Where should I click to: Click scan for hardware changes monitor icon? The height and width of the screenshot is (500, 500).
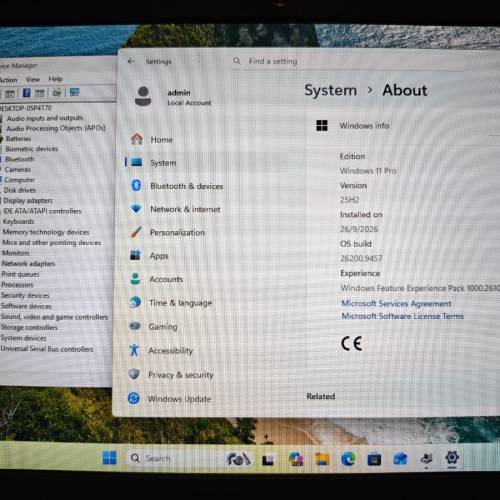(74, 92)
